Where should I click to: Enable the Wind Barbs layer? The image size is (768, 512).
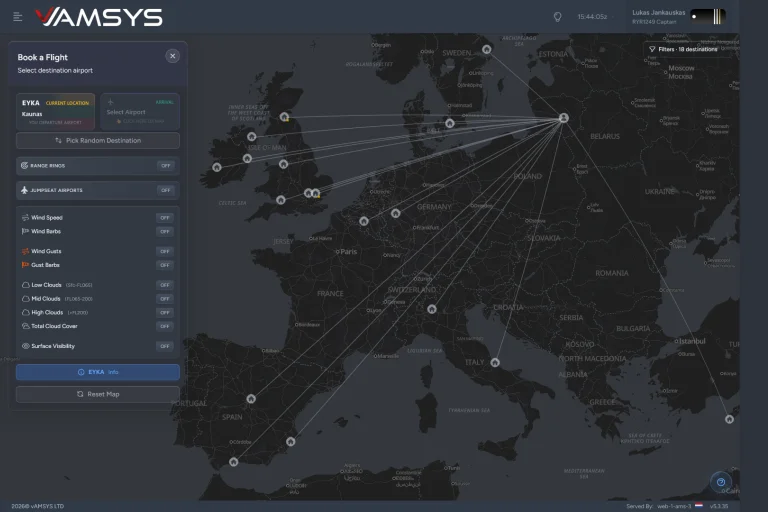coord(165,231)
